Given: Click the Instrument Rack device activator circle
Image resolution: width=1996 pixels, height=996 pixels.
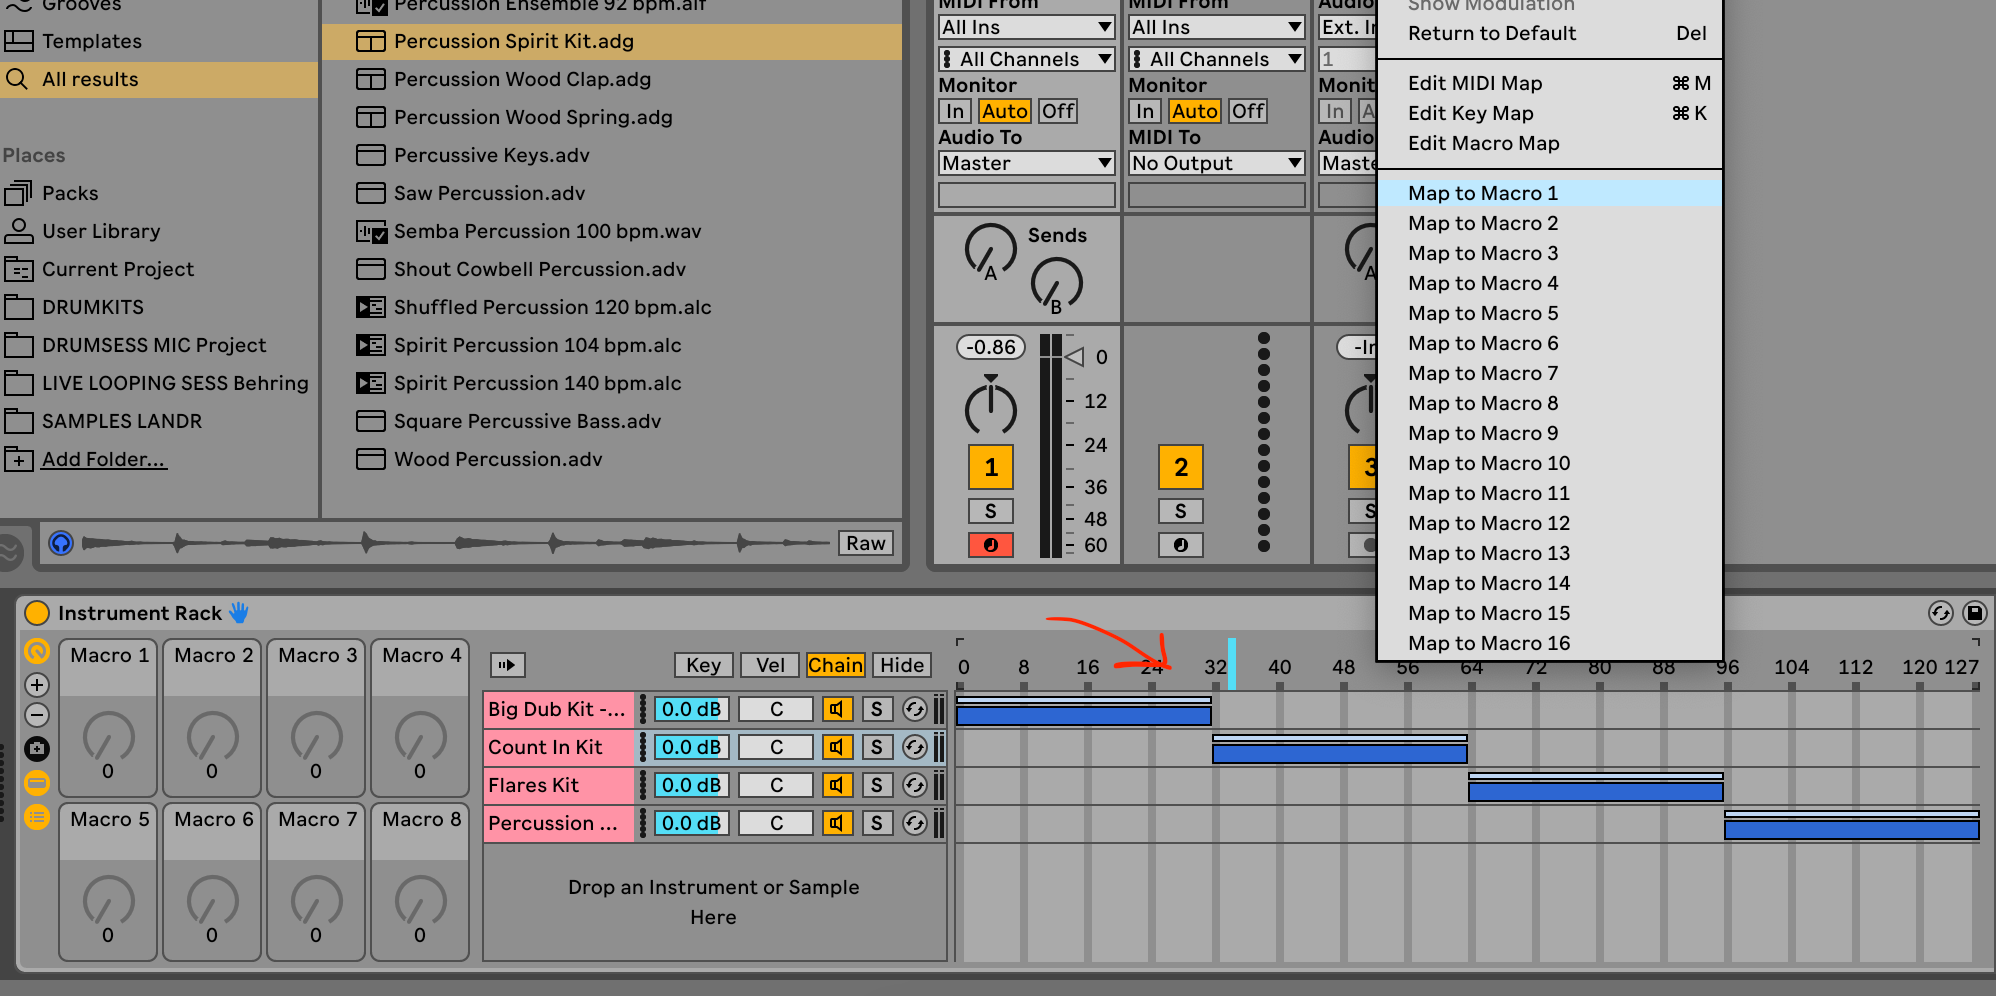Looking at the screenshot, I should click(37, 613).
